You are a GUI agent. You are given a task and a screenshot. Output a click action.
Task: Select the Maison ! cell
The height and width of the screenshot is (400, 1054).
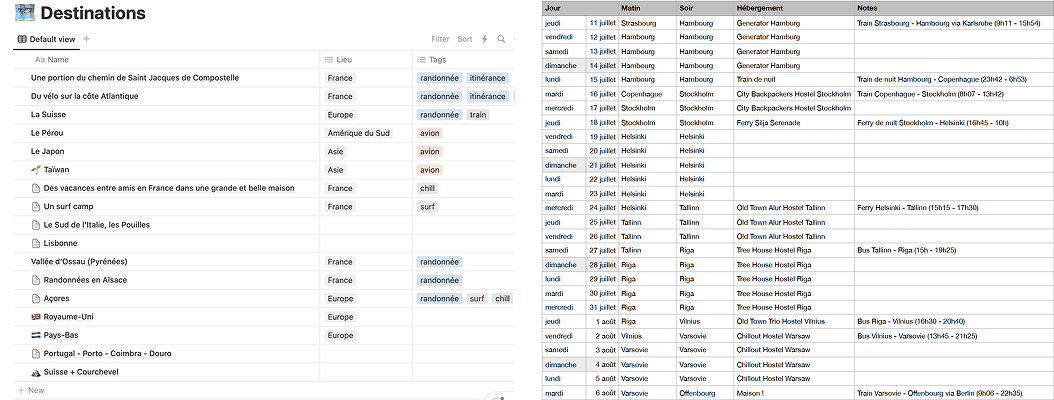coord(794,393)
